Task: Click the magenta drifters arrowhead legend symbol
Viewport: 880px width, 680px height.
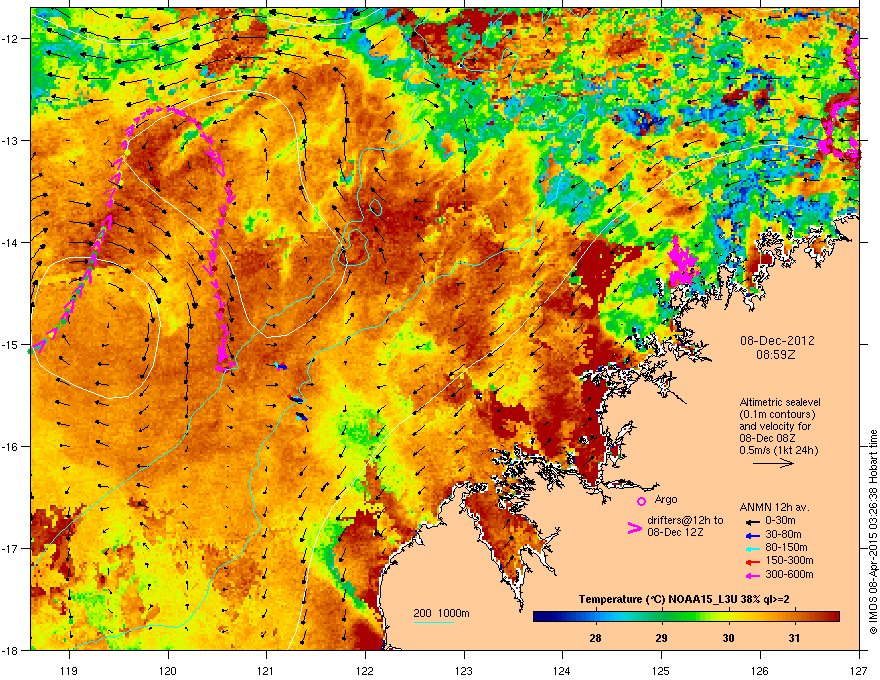Action: [634, 528]
